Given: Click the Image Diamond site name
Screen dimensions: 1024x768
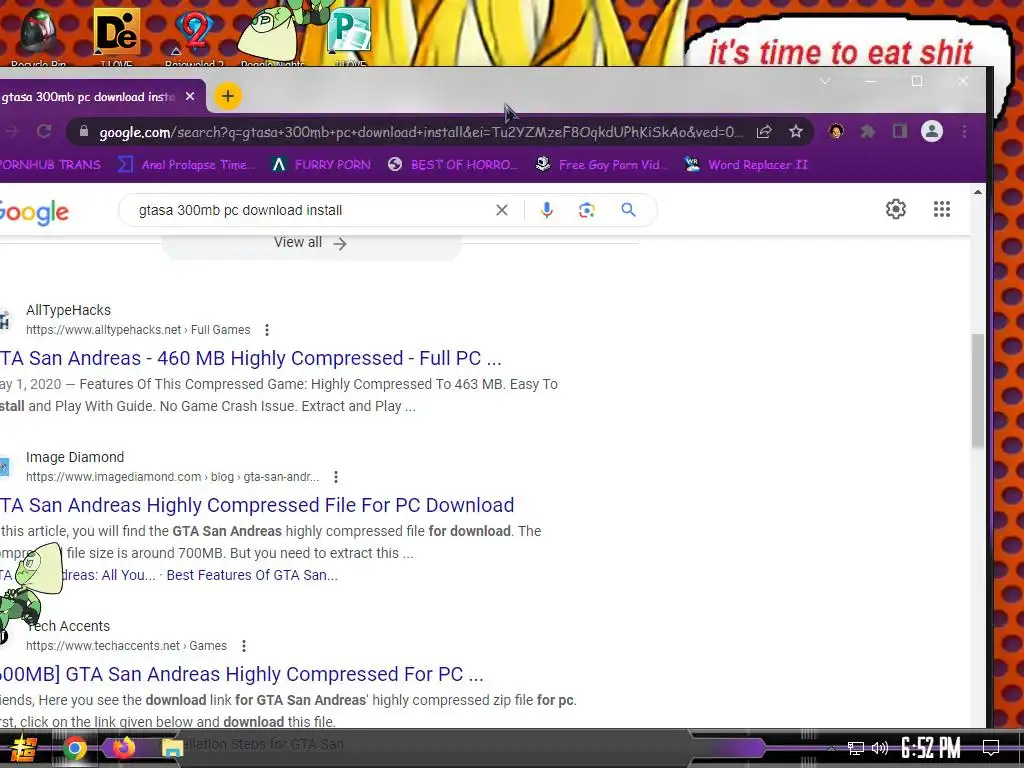Looking at the screenshot, I should click(x=75, y=457).
